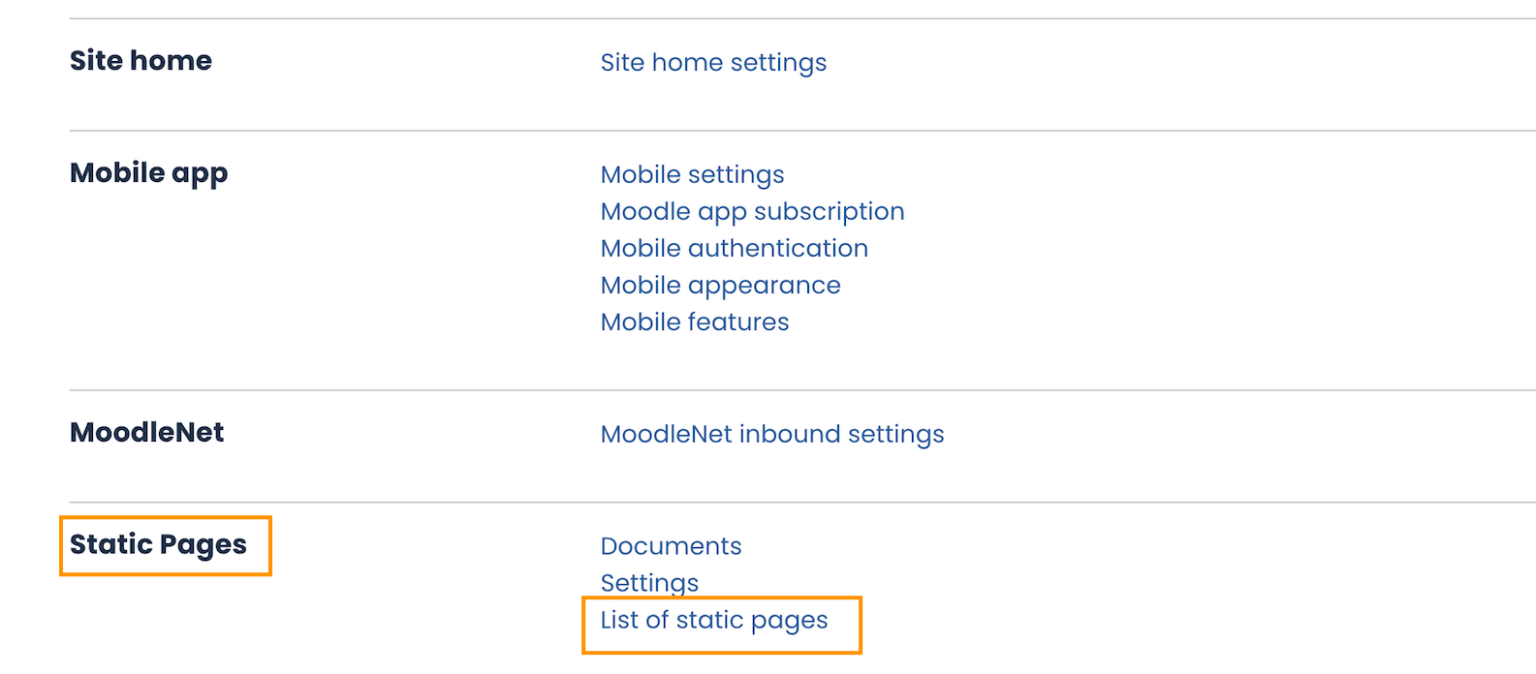Click the MoodleNet section heading
The image size is (1536, 674).
tap(146, 432)
